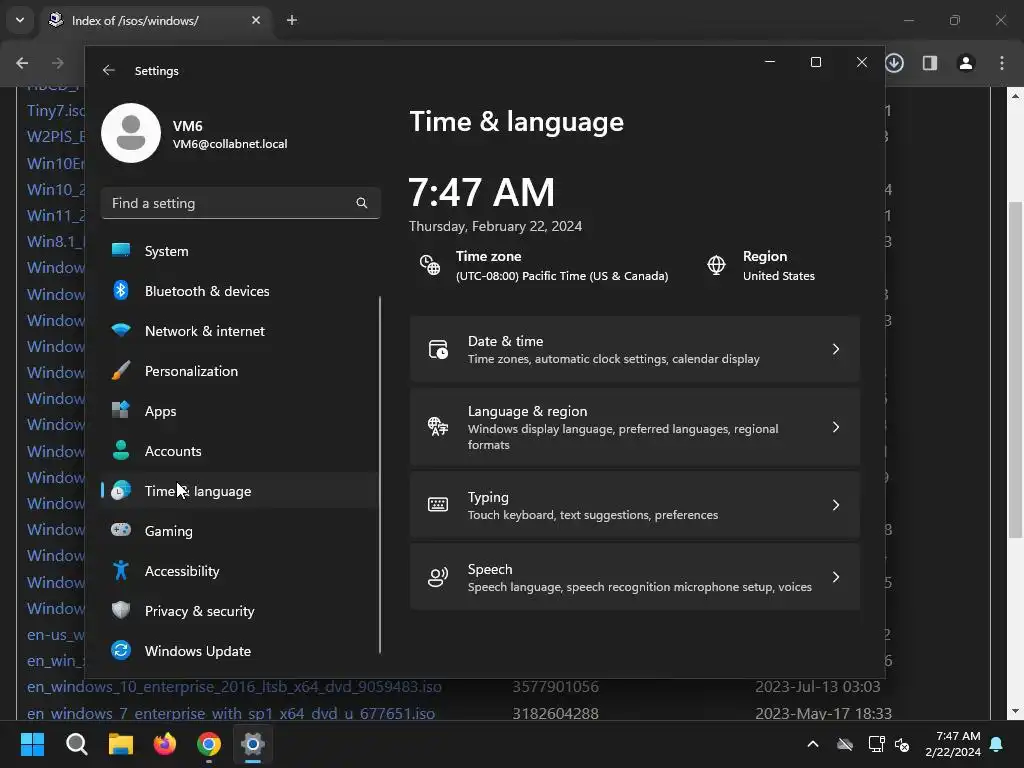Viewport: 1024px width, 768px height.
Task: Click the Bluetooth & devices icon
Action: coord(121,291)
